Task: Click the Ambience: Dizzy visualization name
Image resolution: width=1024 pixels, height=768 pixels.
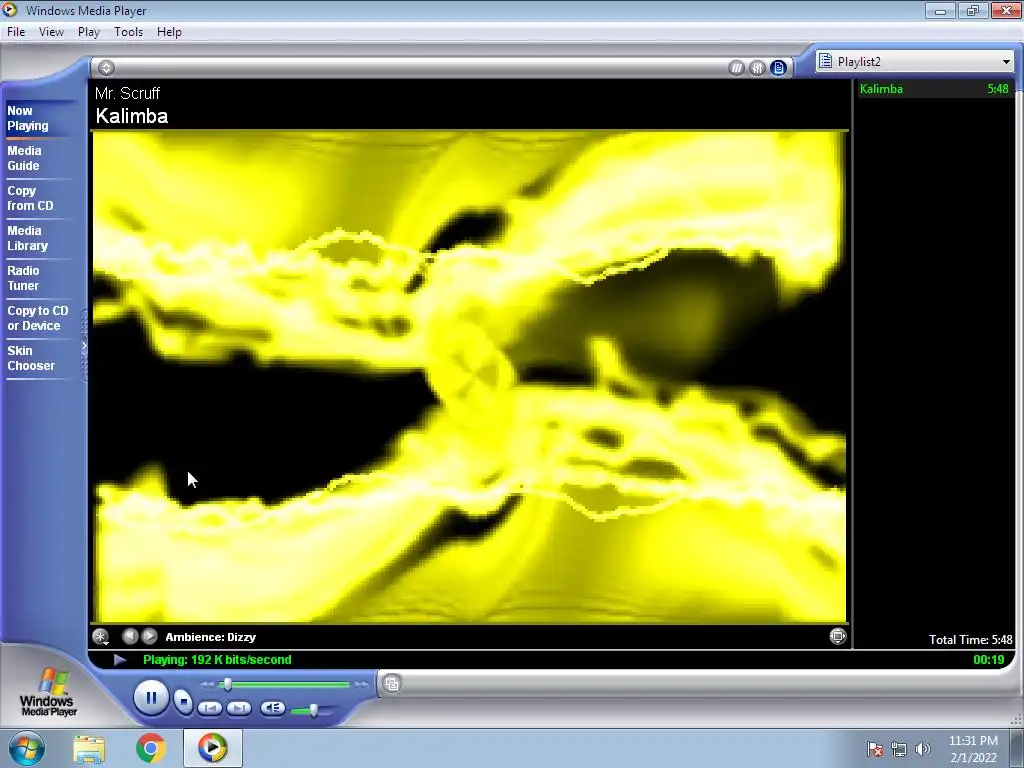Action: click(210, 637)
